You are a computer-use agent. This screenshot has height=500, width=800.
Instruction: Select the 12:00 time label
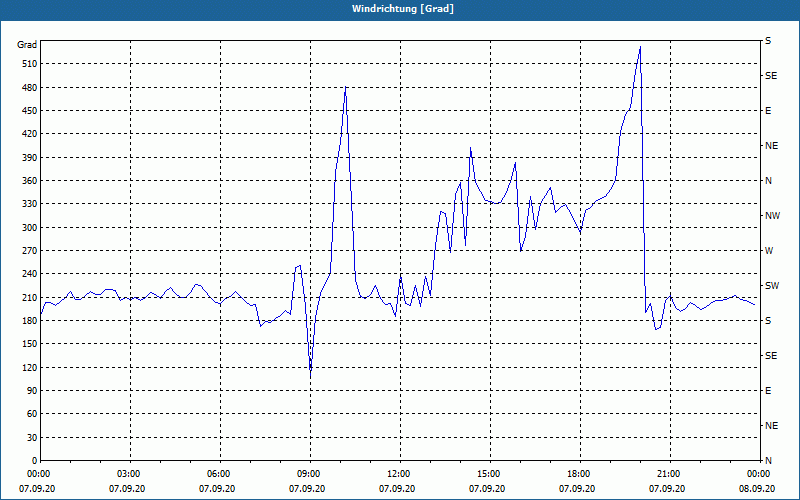pyautogui.click(x=400, y=474)
